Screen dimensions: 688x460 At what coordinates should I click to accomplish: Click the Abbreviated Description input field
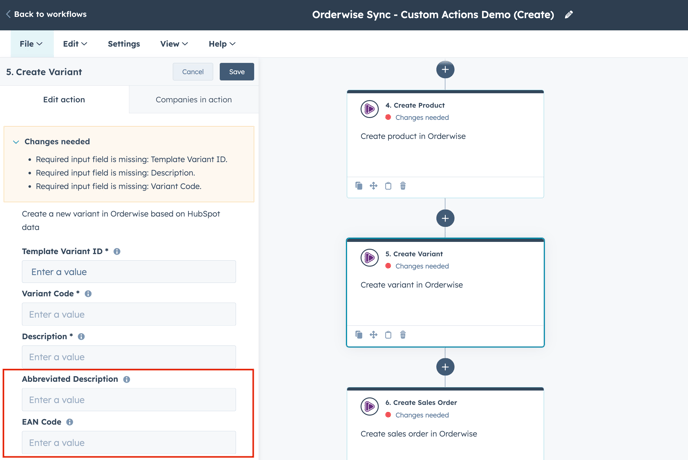129,399
